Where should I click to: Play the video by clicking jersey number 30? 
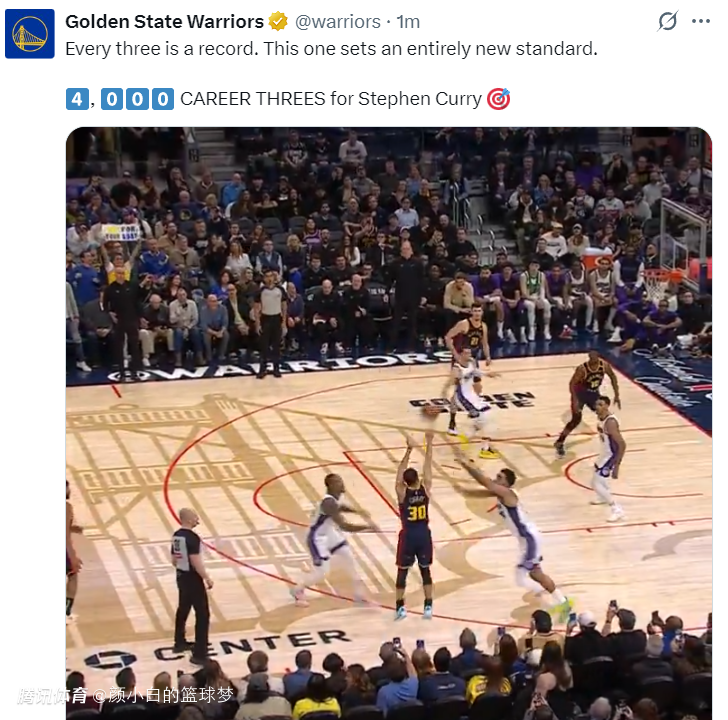point(416,512)
